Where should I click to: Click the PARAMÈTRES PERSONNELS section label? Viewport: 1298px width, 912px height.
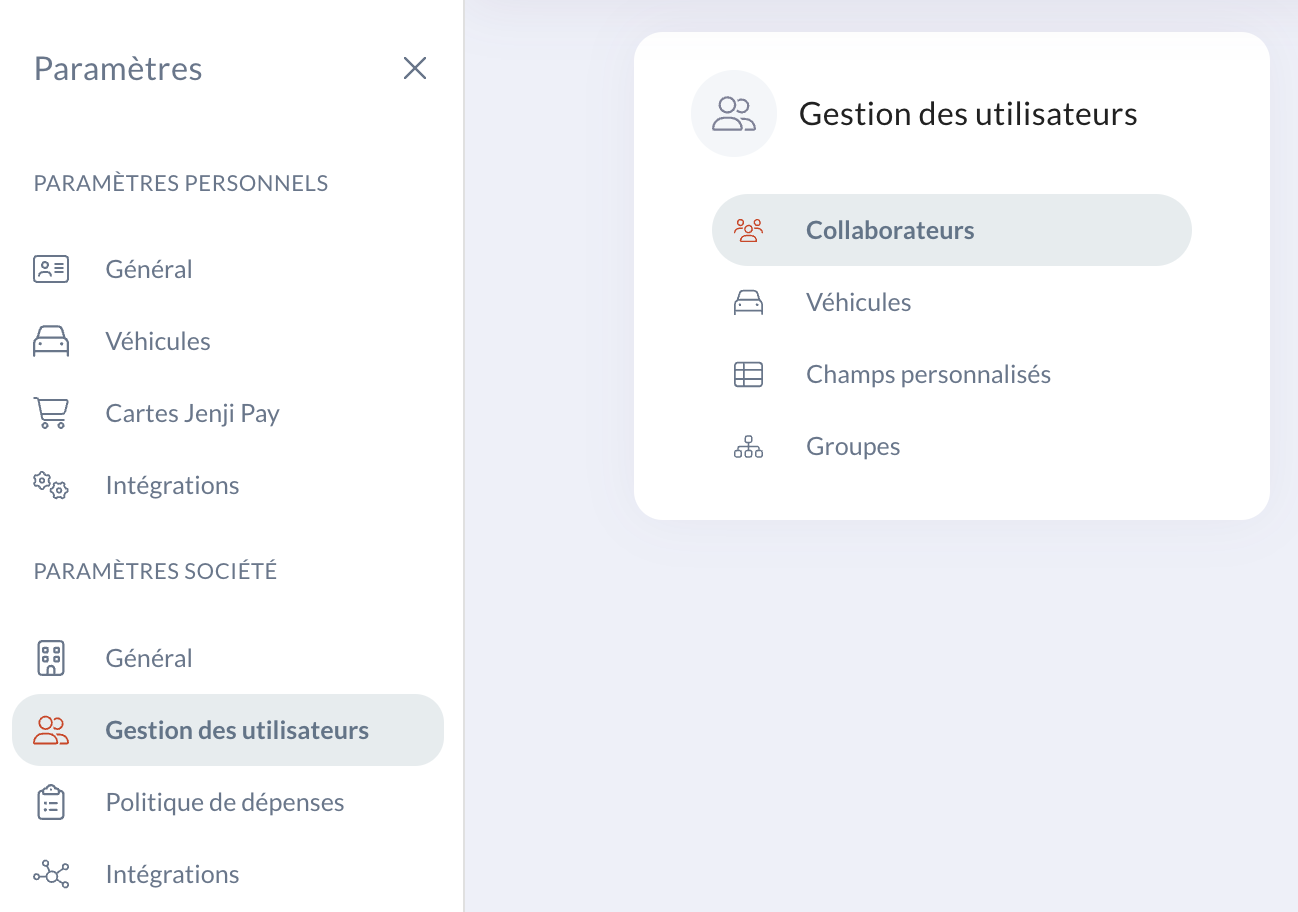pyautogui.click(x=181, y=183)
